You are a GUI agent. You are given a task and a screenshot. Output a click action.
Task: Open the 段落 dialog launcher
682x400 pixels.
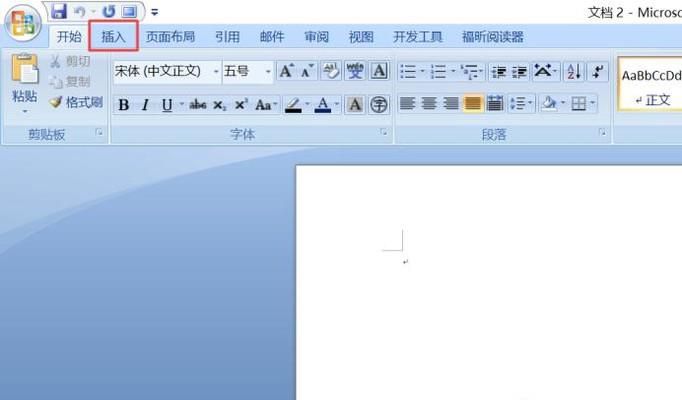click(x=602, y=132)
